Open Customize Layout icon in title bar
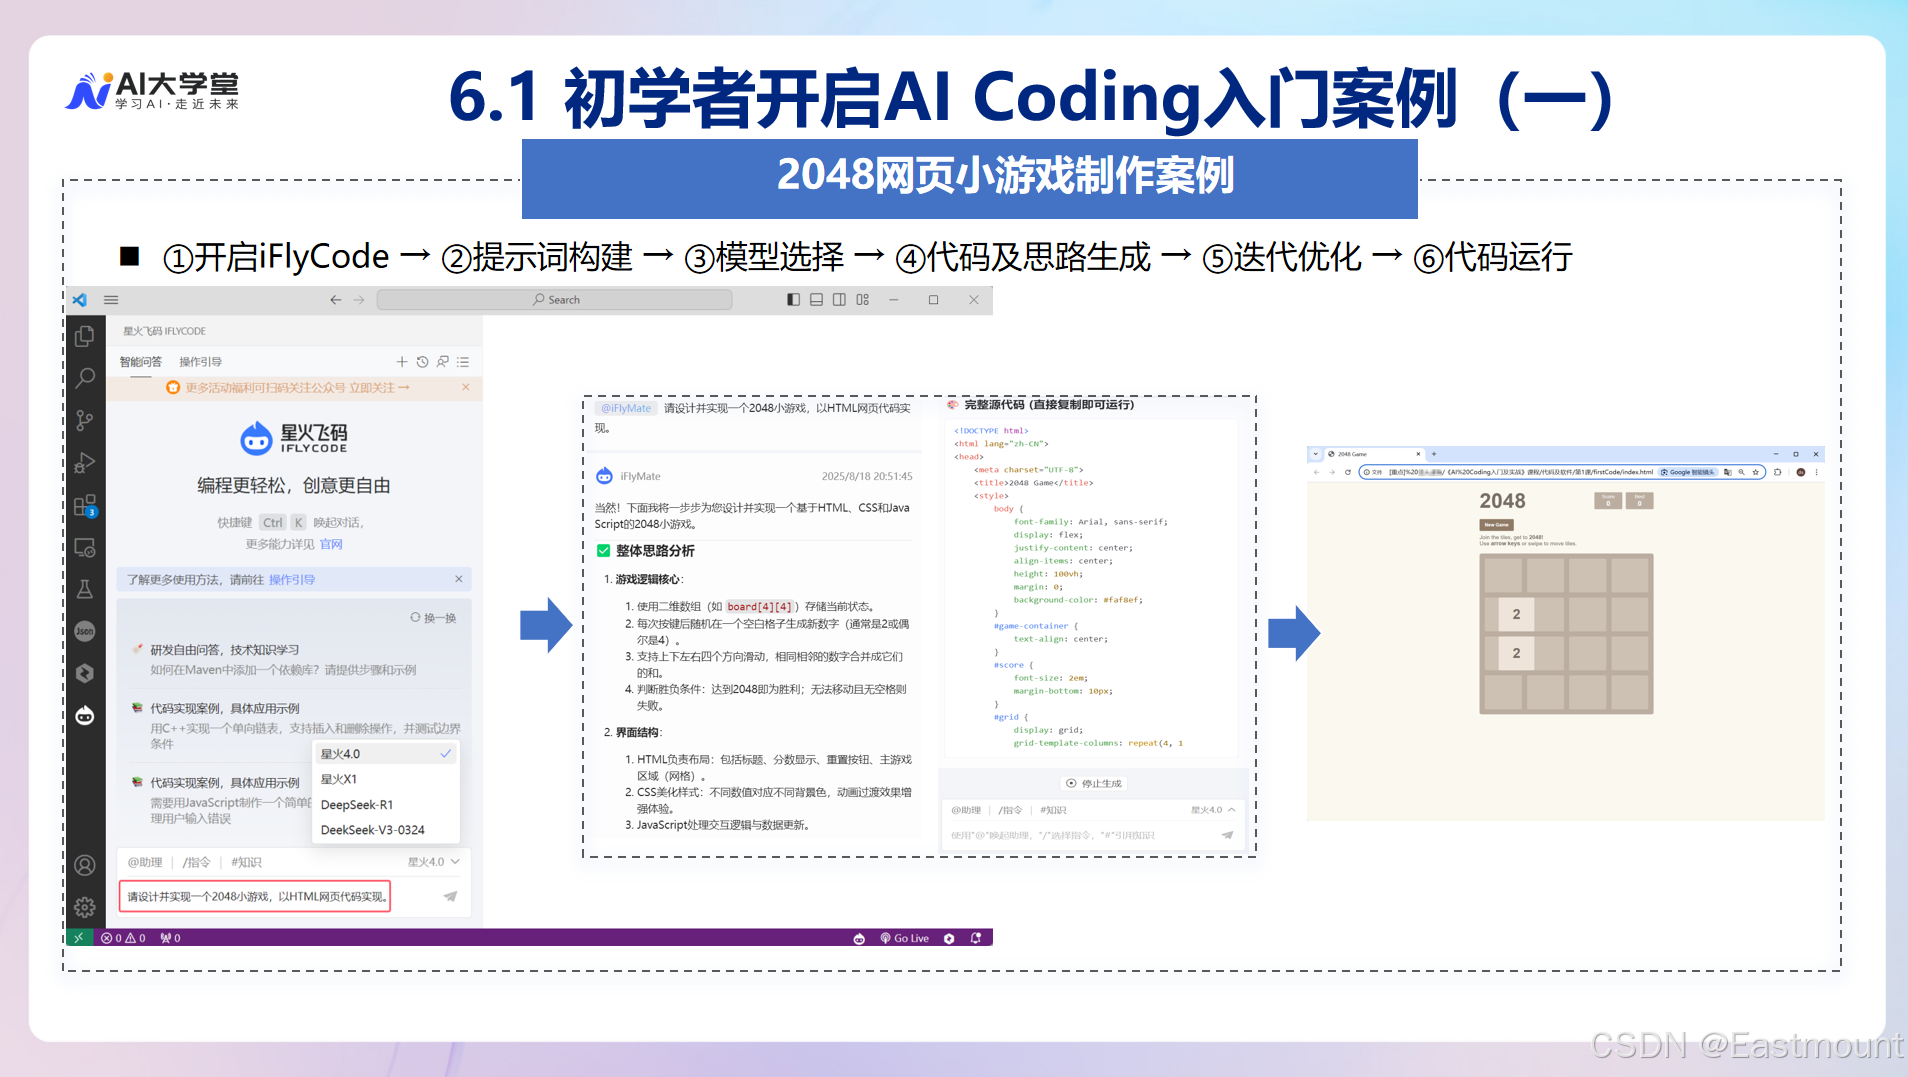The image size is (1908, 1077). coord(862,300)
